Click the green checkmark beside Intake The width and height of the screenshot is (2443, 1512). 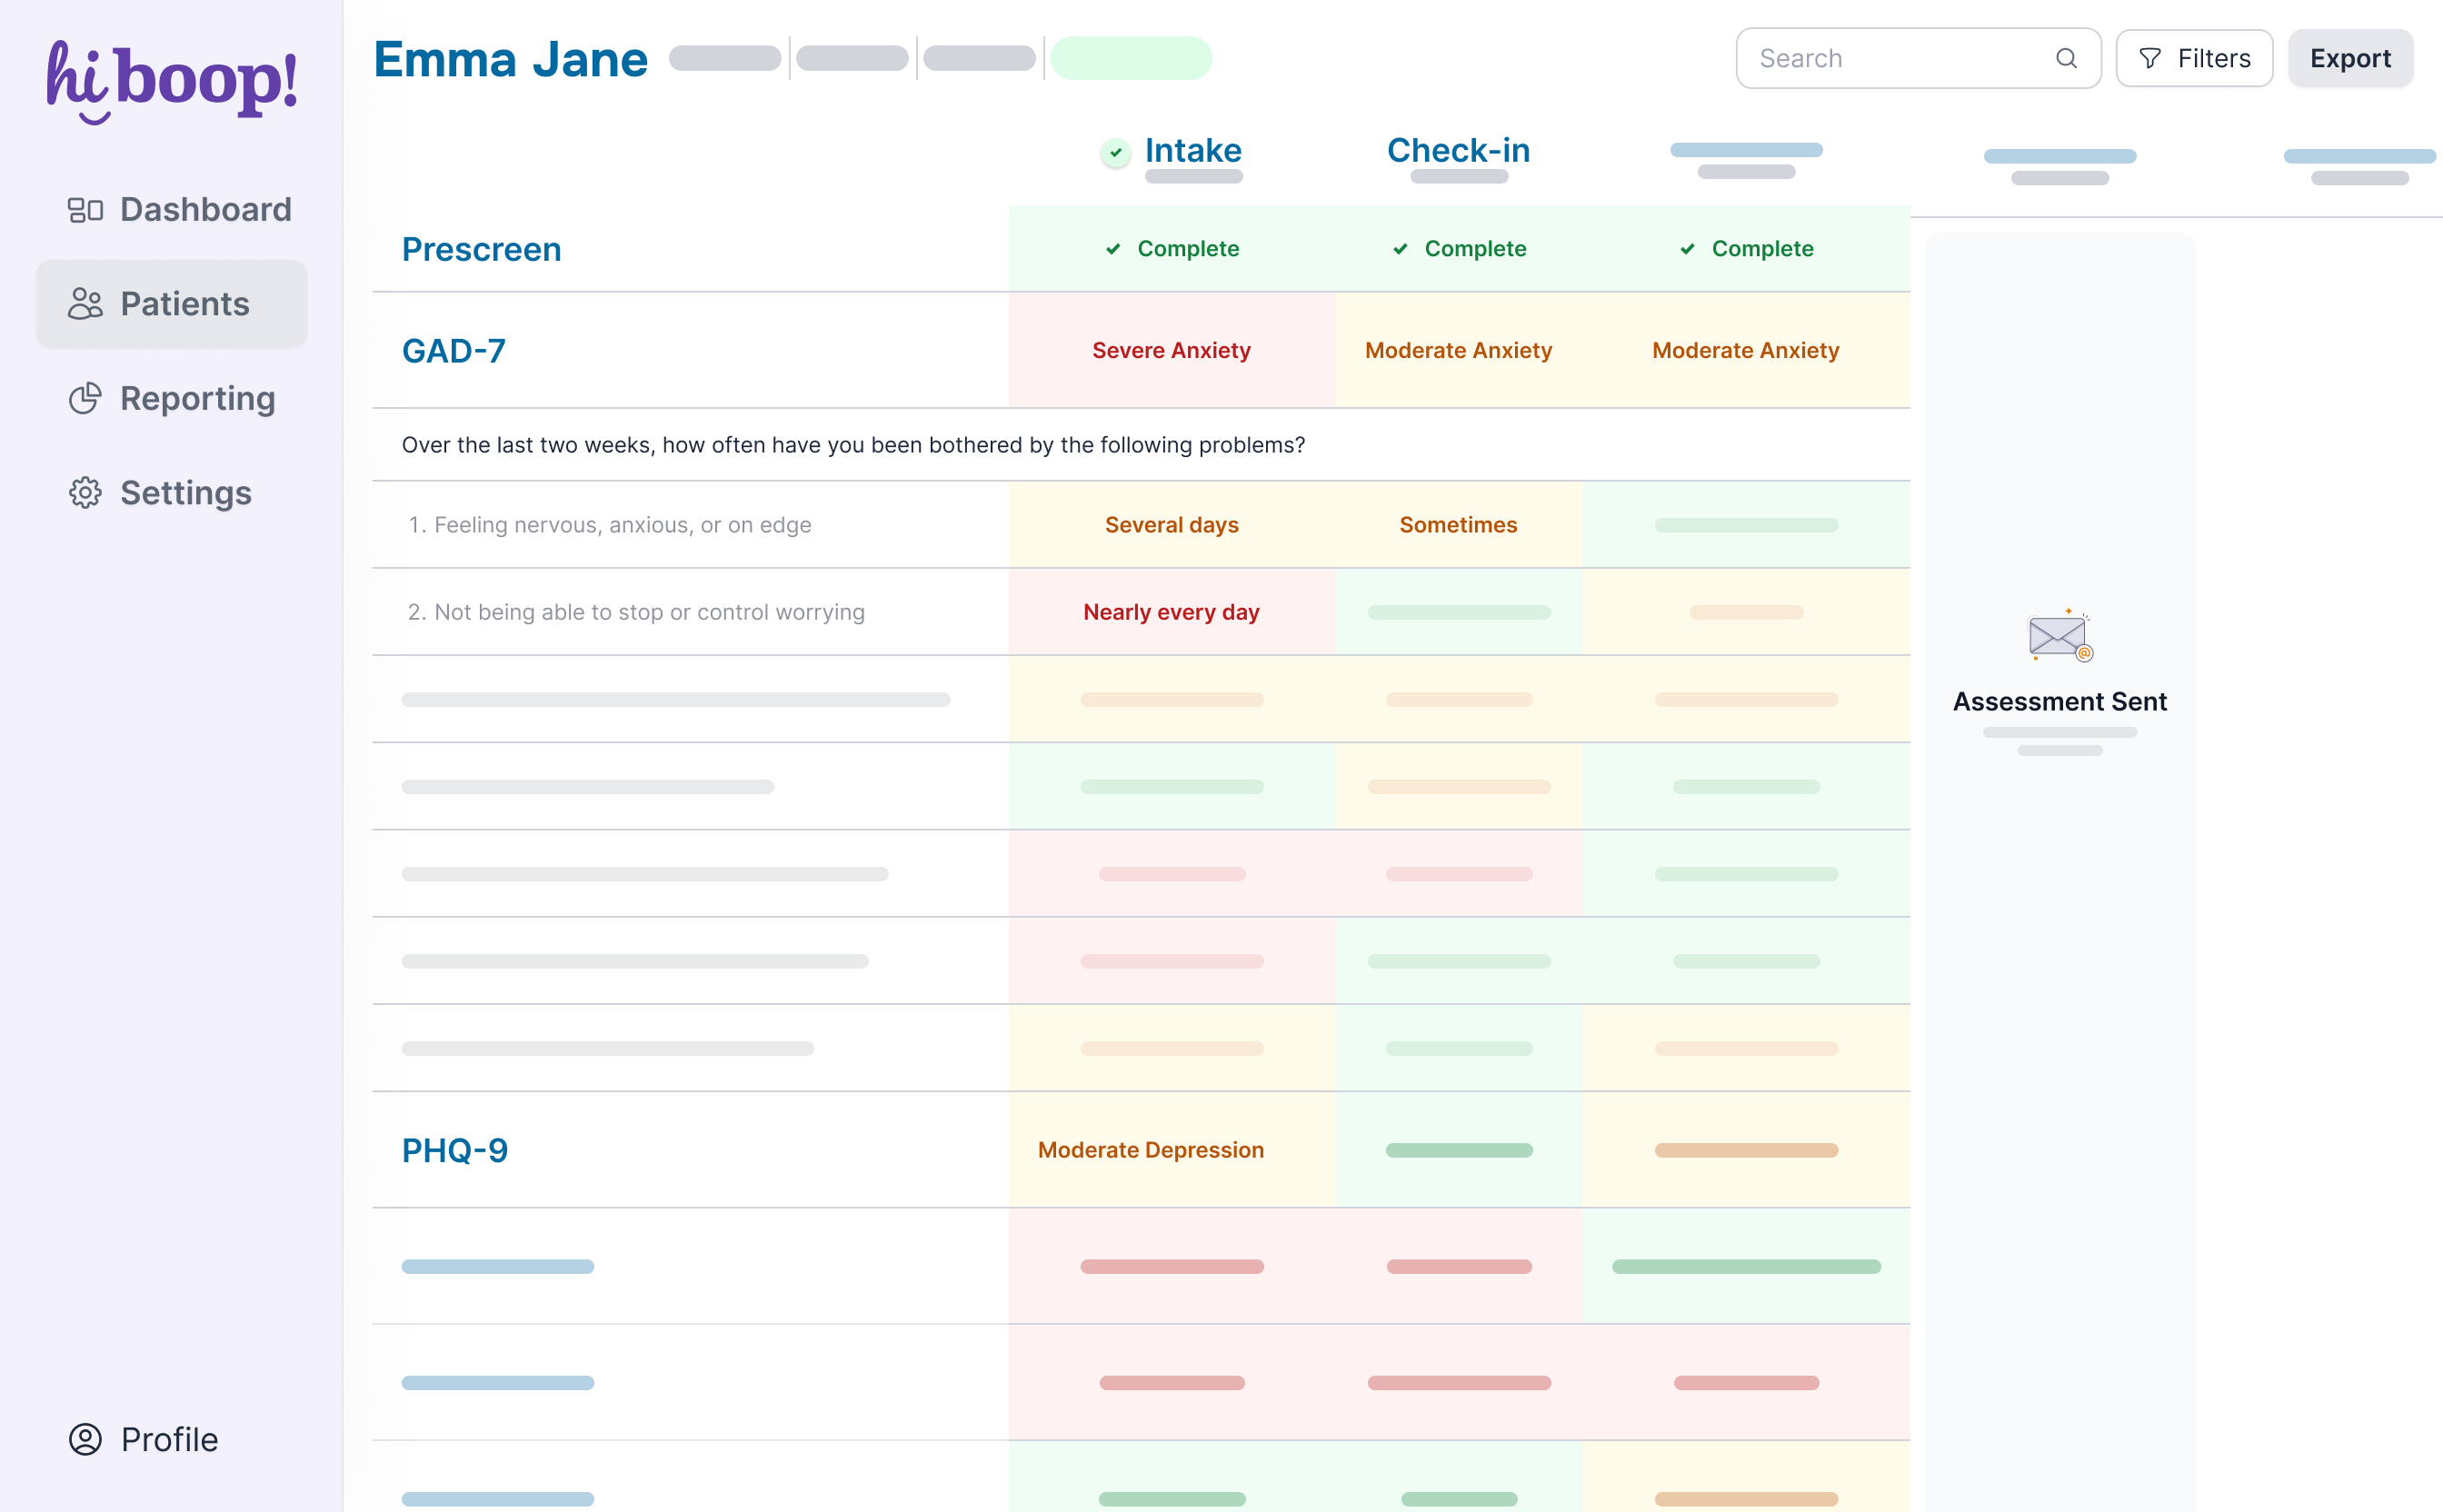(x=1116, y=152)
